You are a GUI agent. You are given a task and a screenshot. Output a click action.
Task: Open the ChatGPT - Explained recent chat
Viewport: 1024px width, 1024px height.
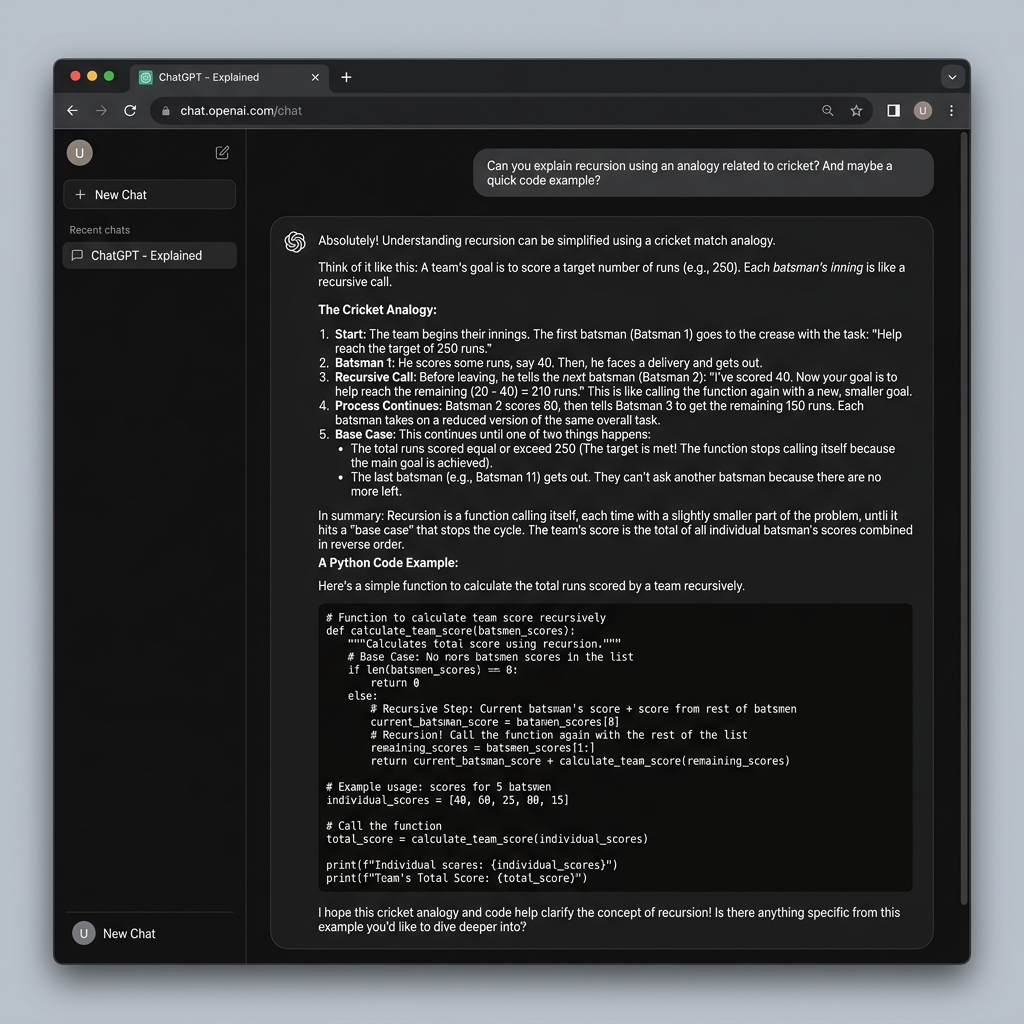coord(150,255)
